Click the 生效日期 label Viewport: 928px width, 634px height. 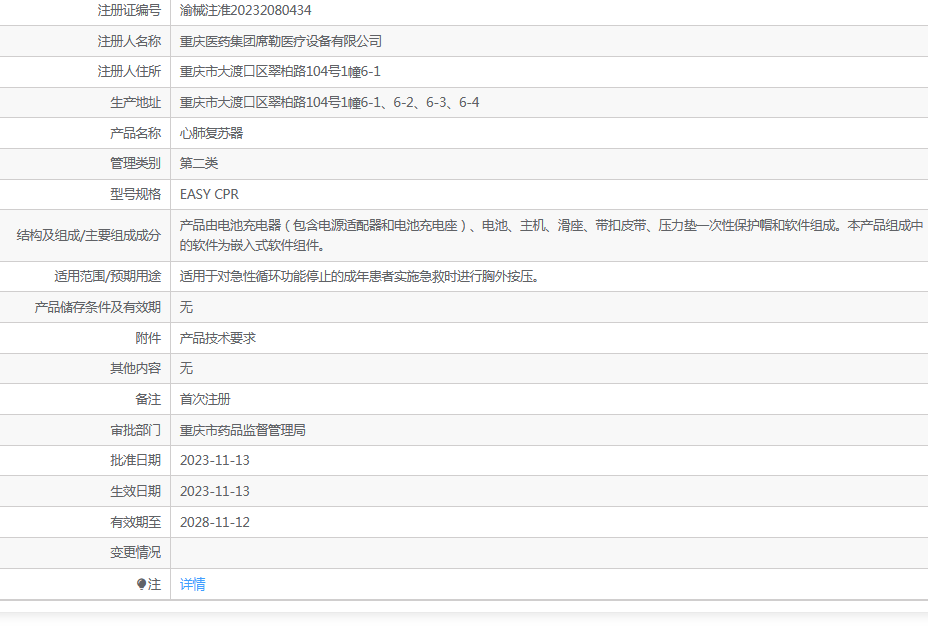tap(136, 491)
